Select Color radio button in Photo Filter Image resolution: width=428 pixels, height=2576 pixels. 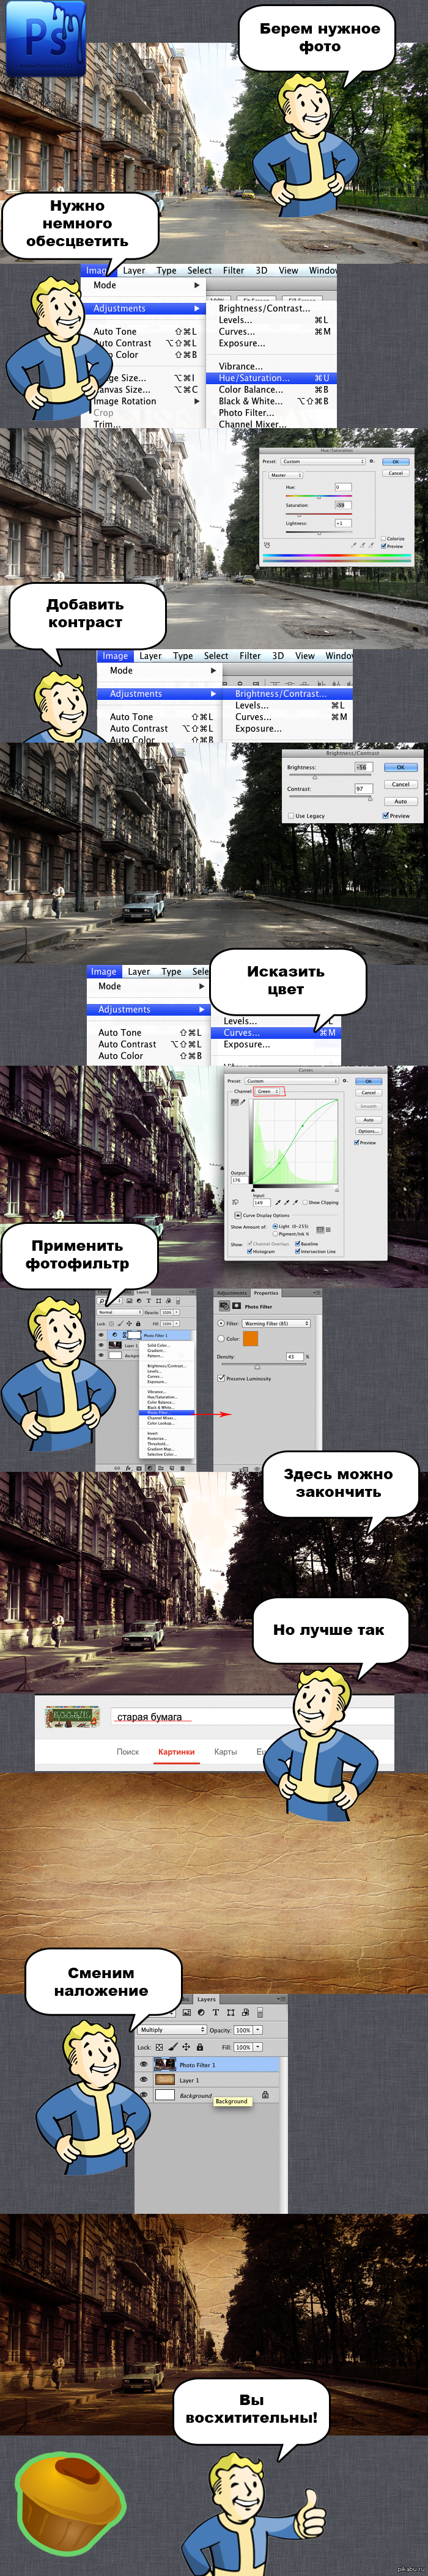pyautogui.click(x=221, y=1339)
